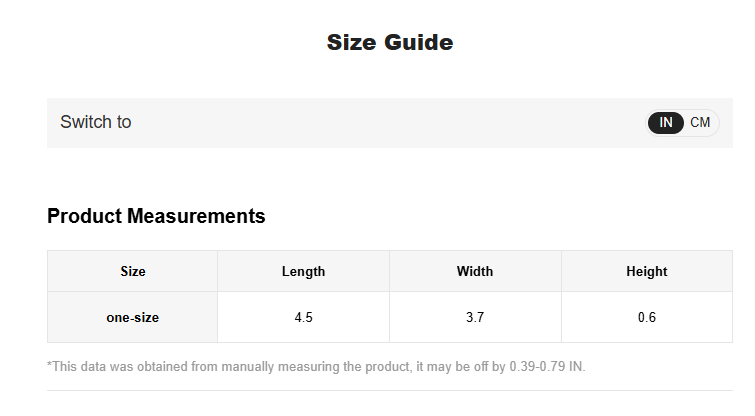Screen dimensions: 755x416
Task: Click the manual measurement disclaimer note
Action: [316, 367]
